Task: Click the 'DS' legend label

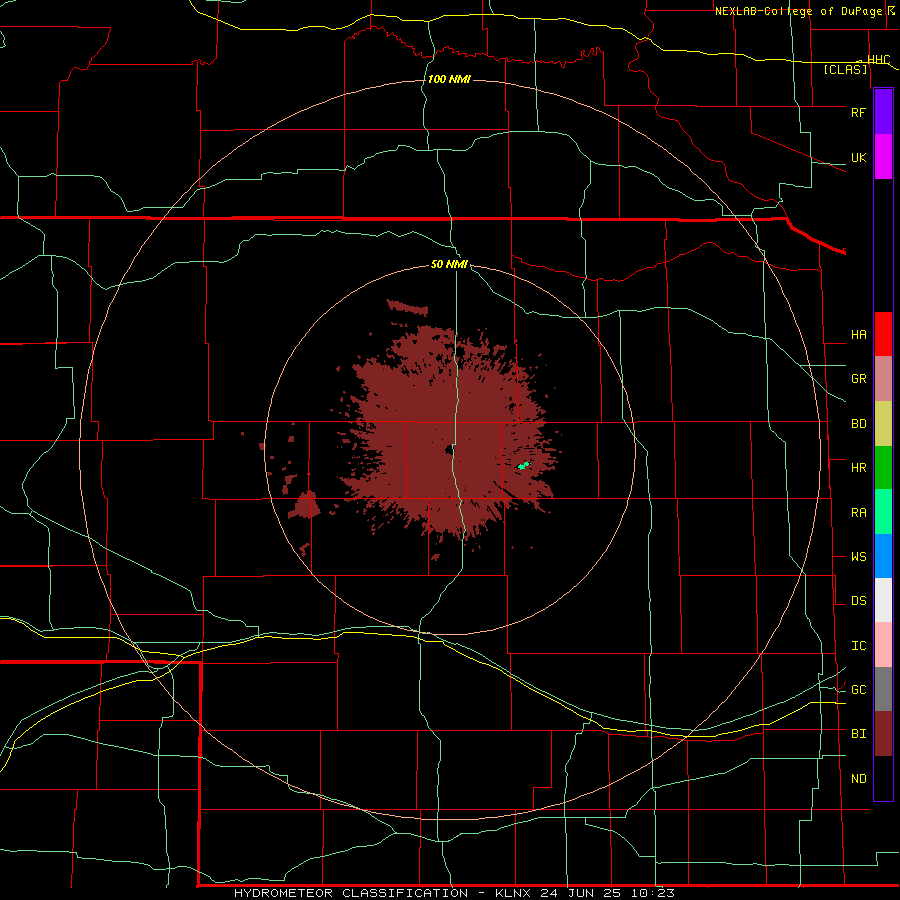Action: point(858,601)
